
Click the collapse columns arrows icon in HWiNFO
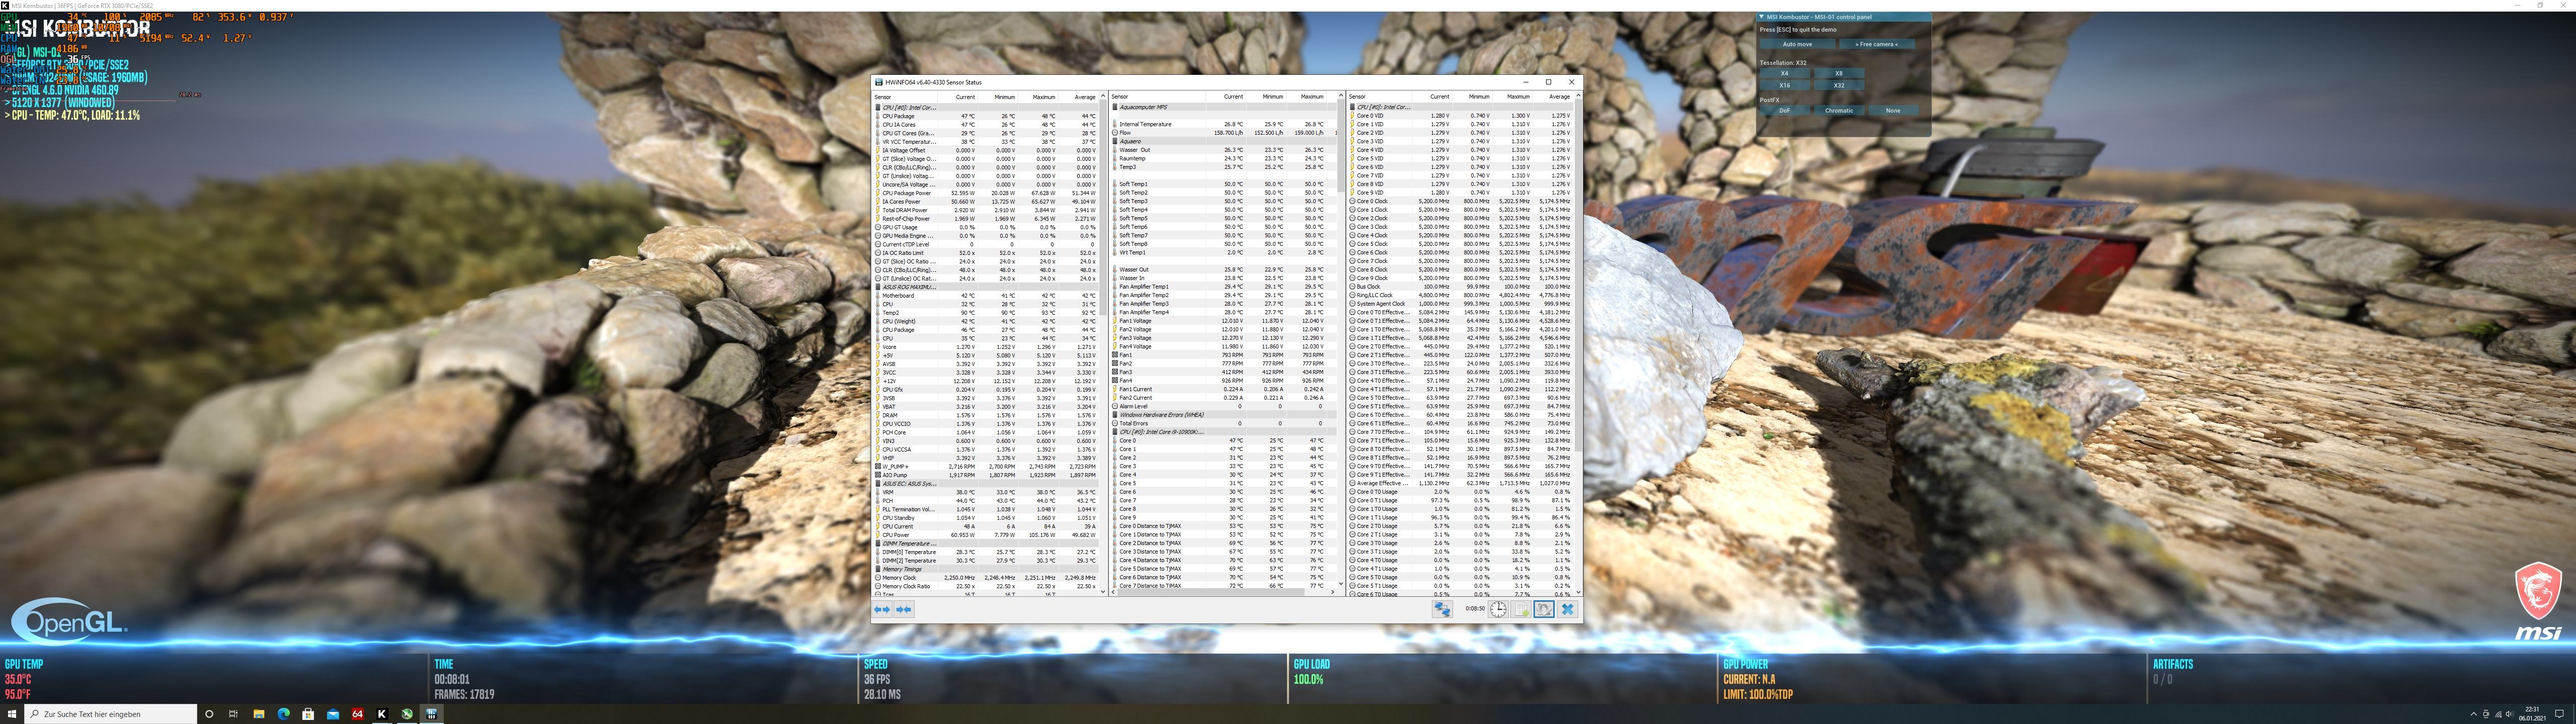pyautogui.click(x=903, y=609)
